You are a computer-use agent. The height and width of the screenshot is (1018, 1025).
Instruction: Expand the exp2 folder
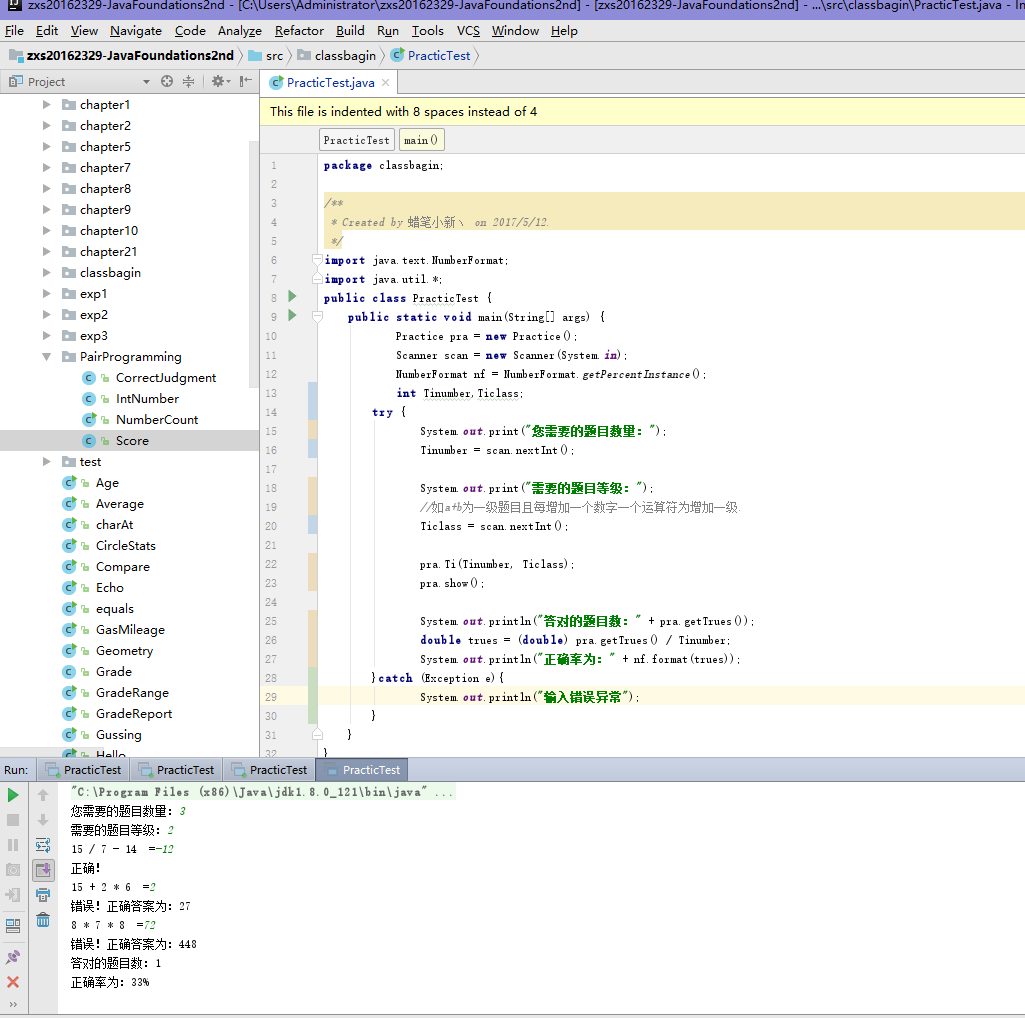[46, 314]
